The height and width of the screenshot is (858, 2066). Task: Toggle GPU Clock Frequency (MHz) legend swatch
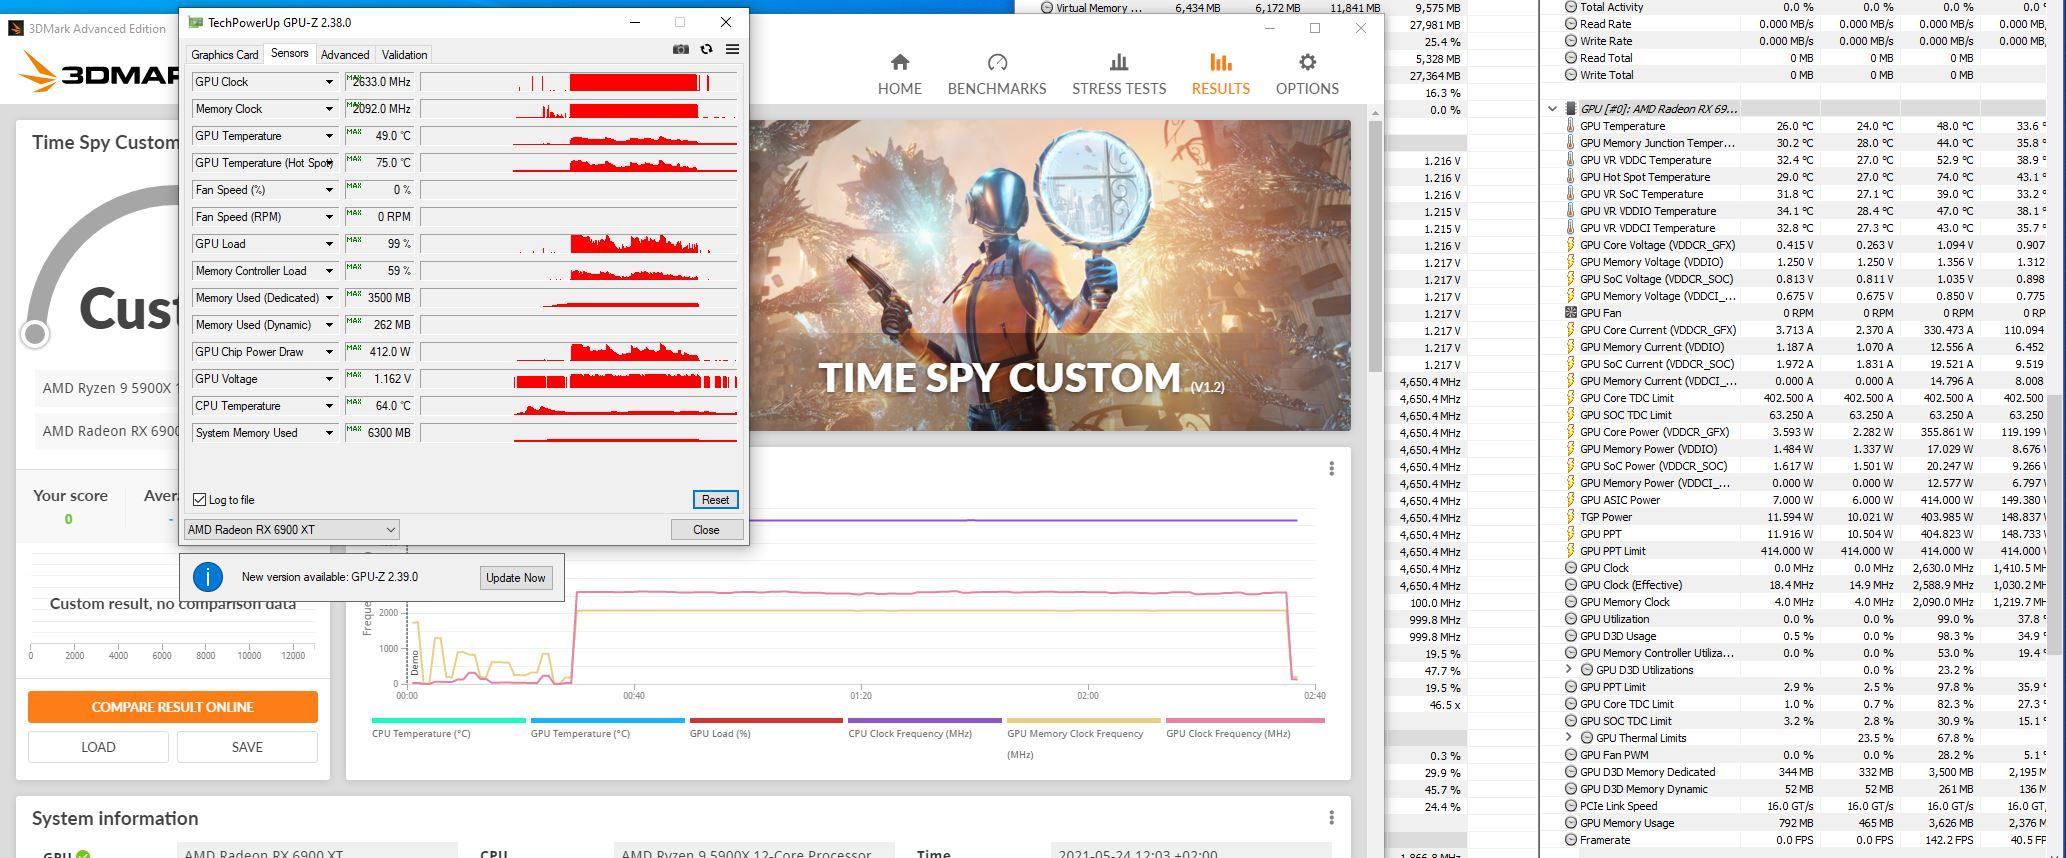point(1245,720)
